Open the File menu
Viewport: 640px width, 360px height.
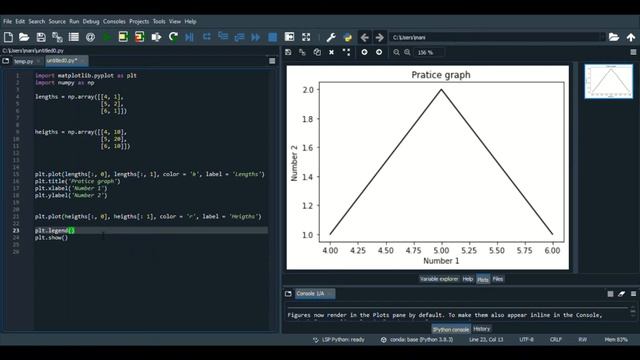pyautogui.click(x=7, y=21)
